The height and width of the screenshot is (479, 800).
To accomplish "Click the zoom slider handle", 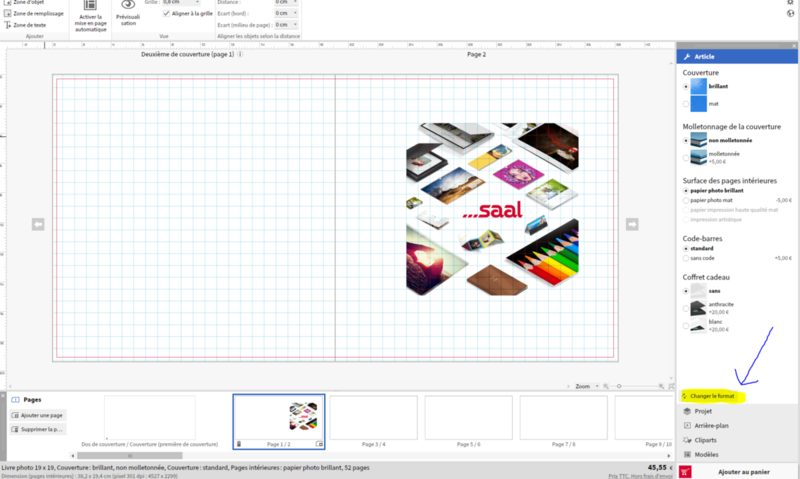I will coord(619,386).
